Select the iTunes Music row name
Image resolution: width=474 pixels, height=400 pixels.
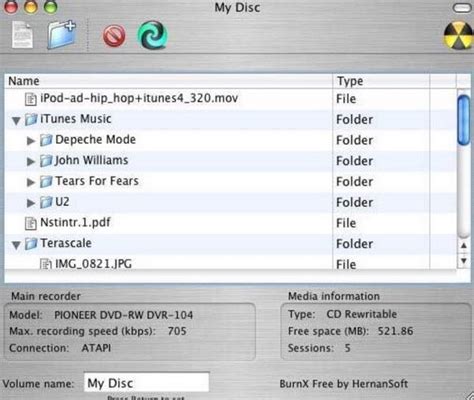pyautogui.click(x=76, y=119)
